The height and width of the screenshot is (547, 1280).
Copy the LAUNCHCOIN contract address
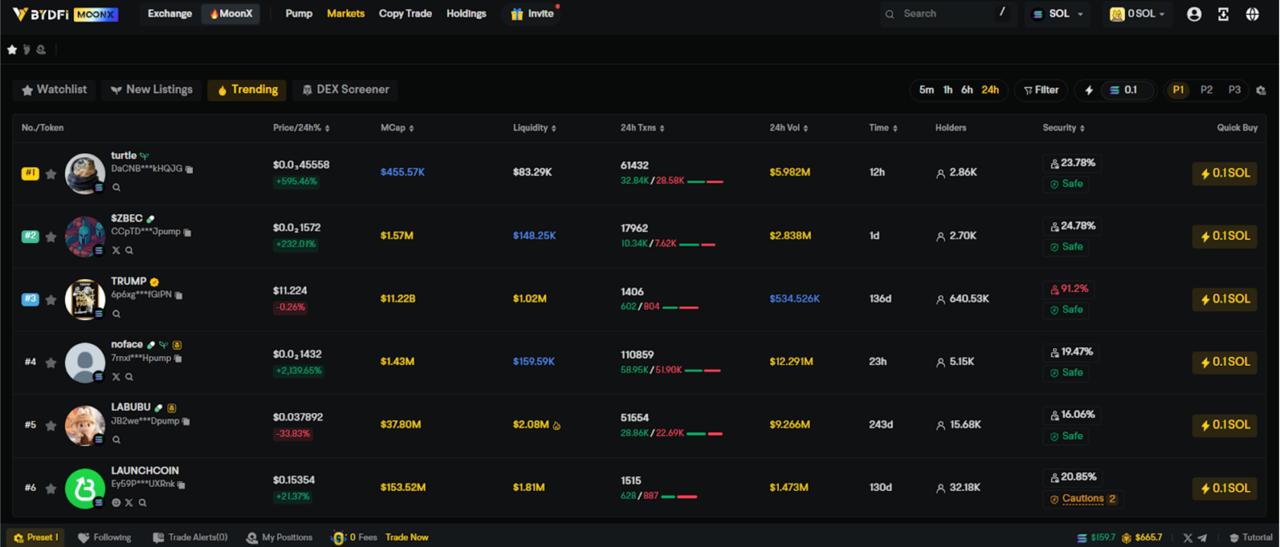(181, 484)
